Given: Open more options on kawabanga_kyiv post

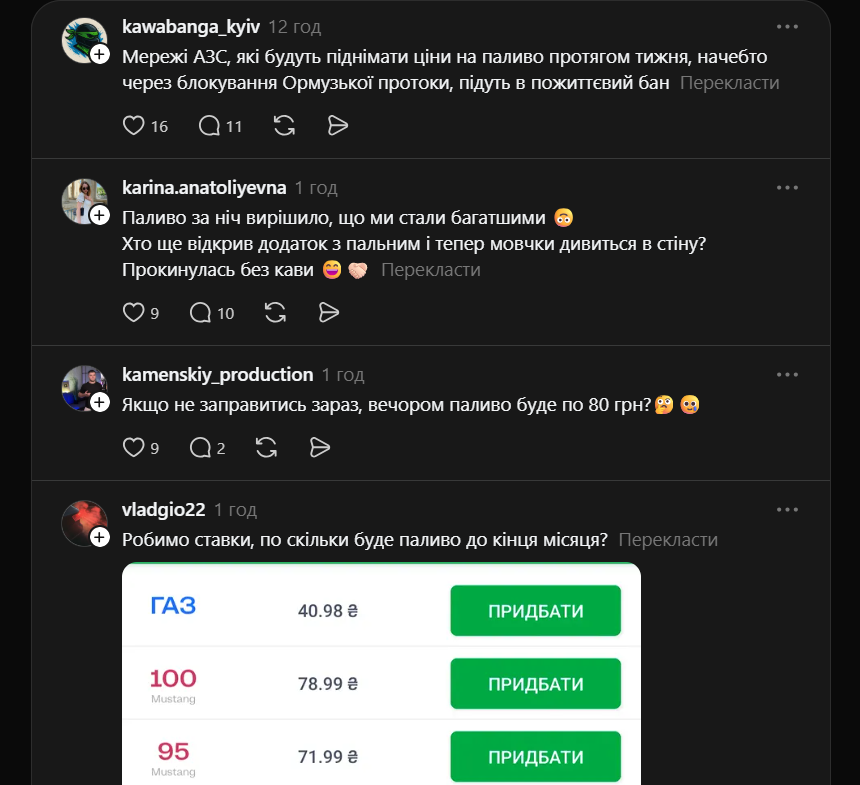Looking at the screenshot, I should coord(788,27).
